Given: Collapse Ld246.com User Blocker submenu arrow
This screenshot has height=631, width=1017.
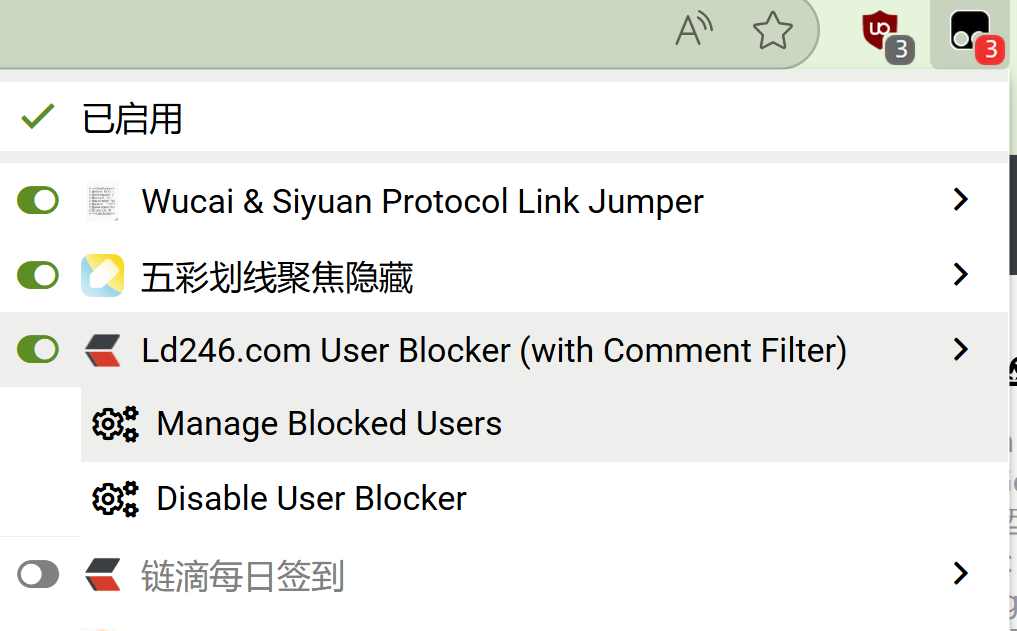Looking at the screenshot, I should point(961,349).
